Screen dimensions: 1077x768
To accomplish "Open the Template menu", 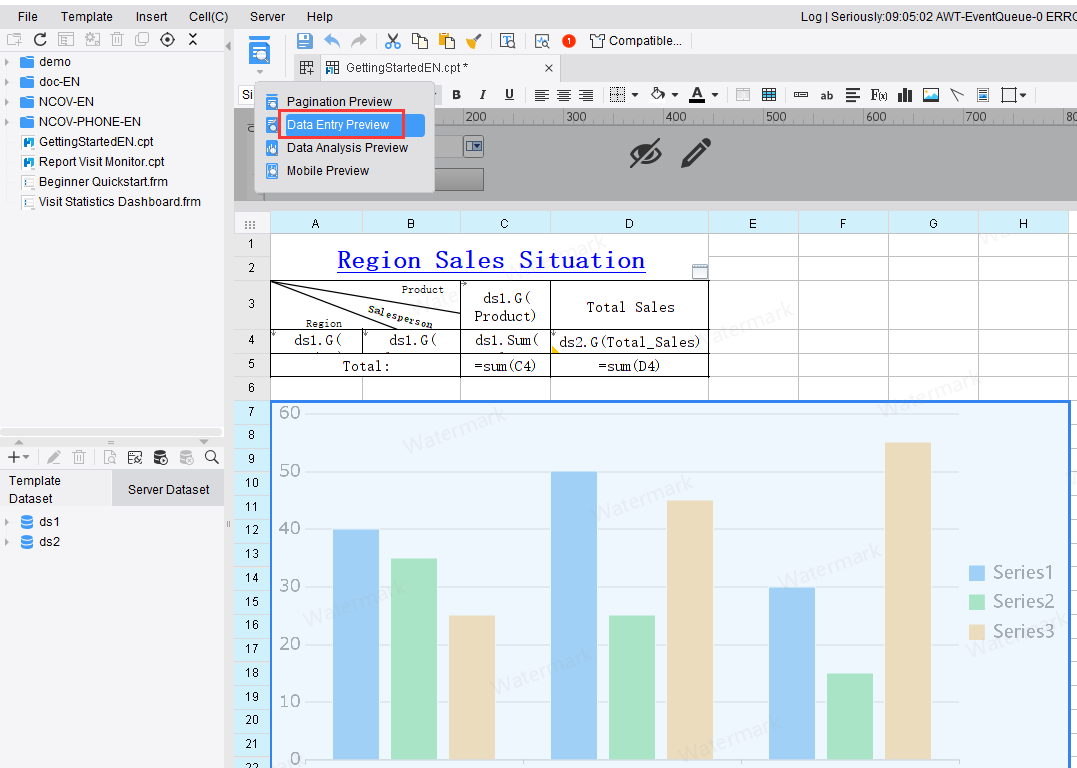I will coord(86,17).
